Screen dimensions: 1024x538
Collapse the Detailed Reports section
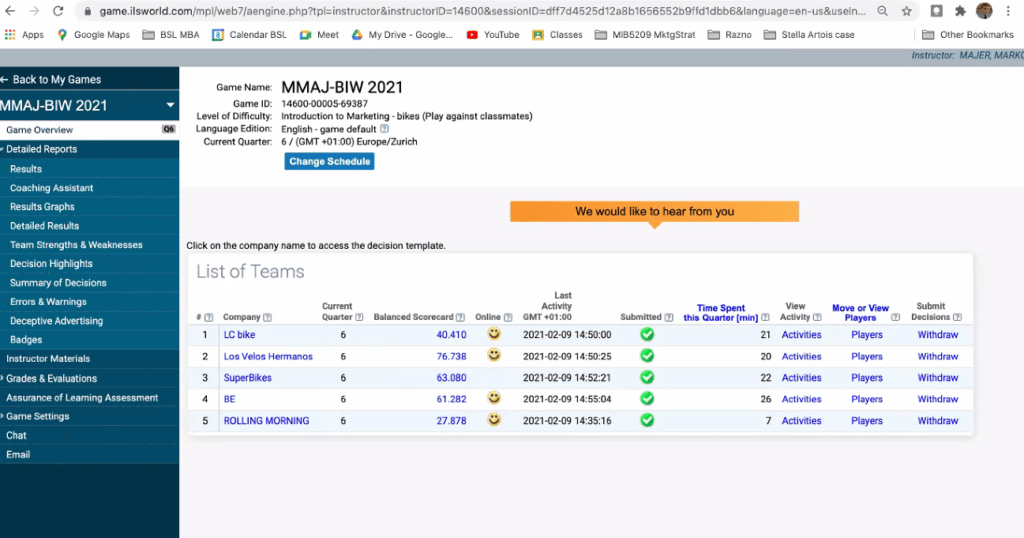click(40, 149)
